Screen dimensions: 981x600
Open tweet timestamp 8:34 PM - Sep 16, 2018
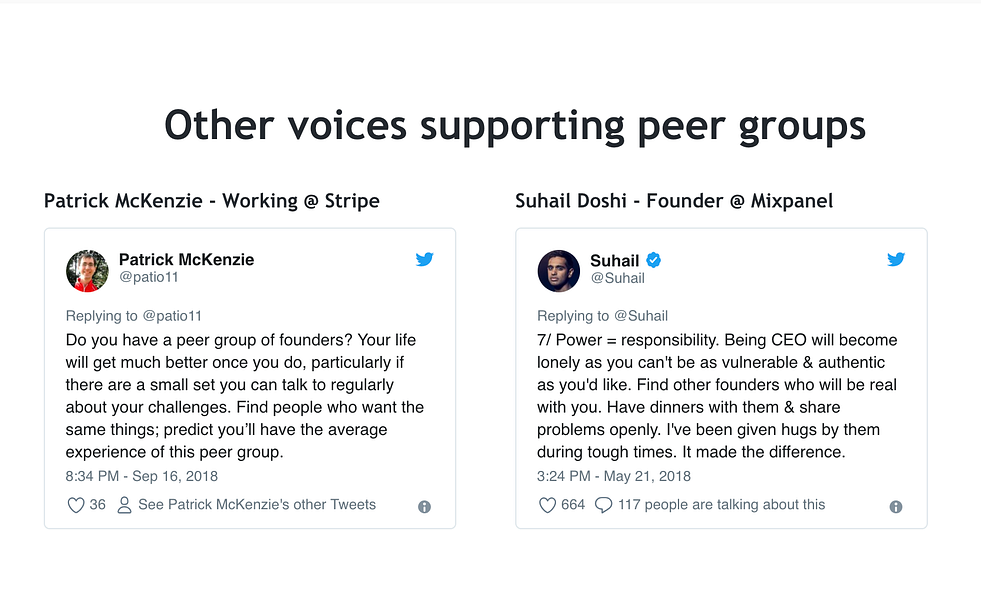pos(141,476)
